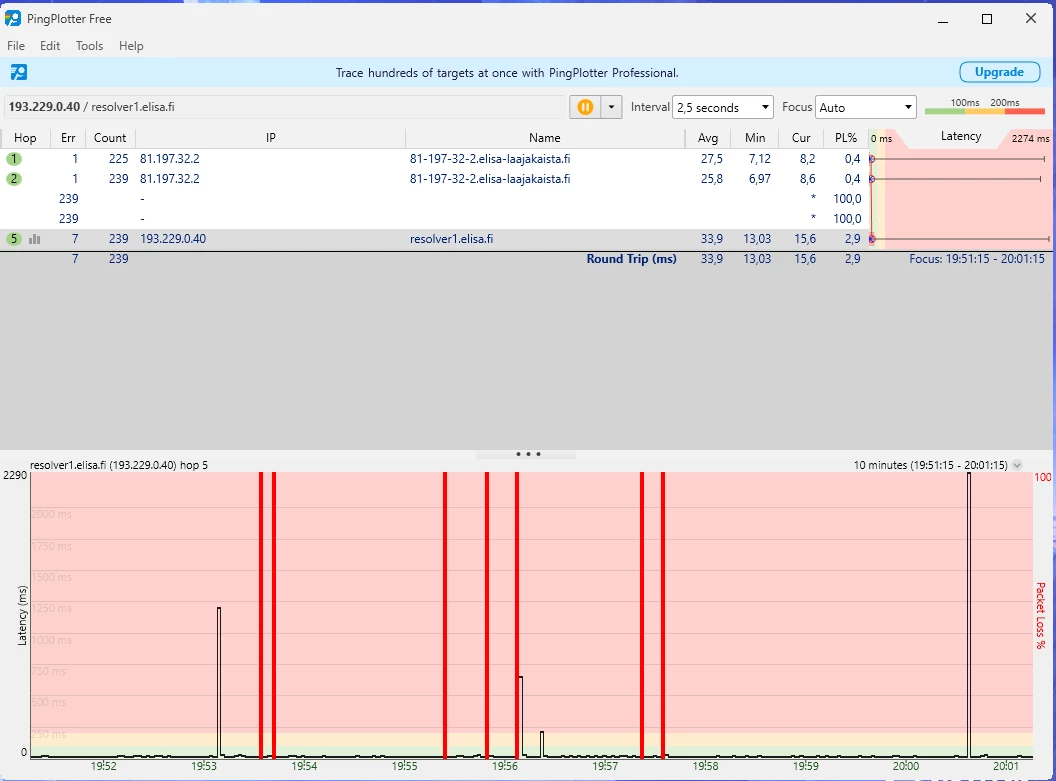The height and width of the screenshot is (781, 1056).
Task: Click the PingPlotter logo in the promo banner
Action: click(19, 72)
